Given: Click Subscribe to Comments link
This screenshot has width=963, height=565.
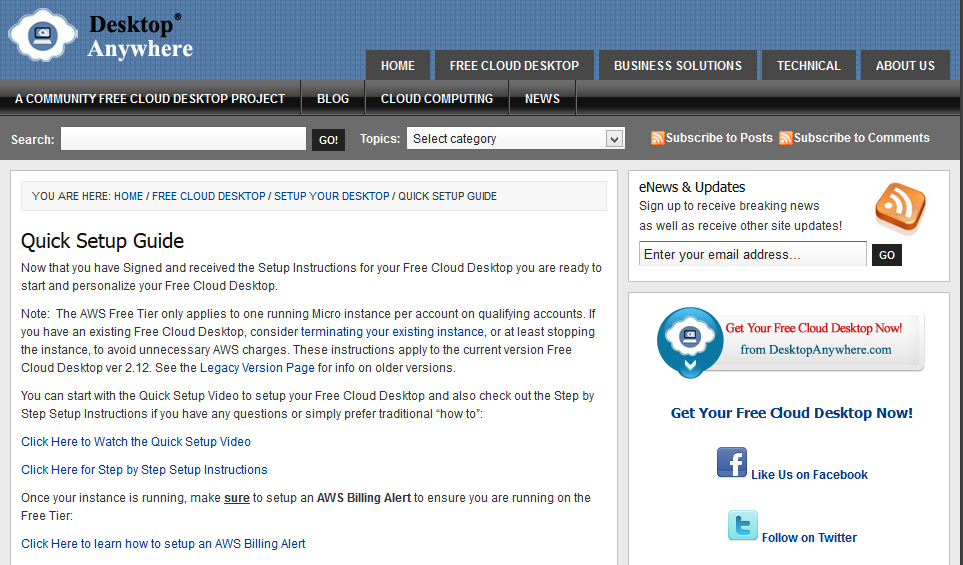Looking at the screenshot, I should pyautogui.click(x=861, y=138).
